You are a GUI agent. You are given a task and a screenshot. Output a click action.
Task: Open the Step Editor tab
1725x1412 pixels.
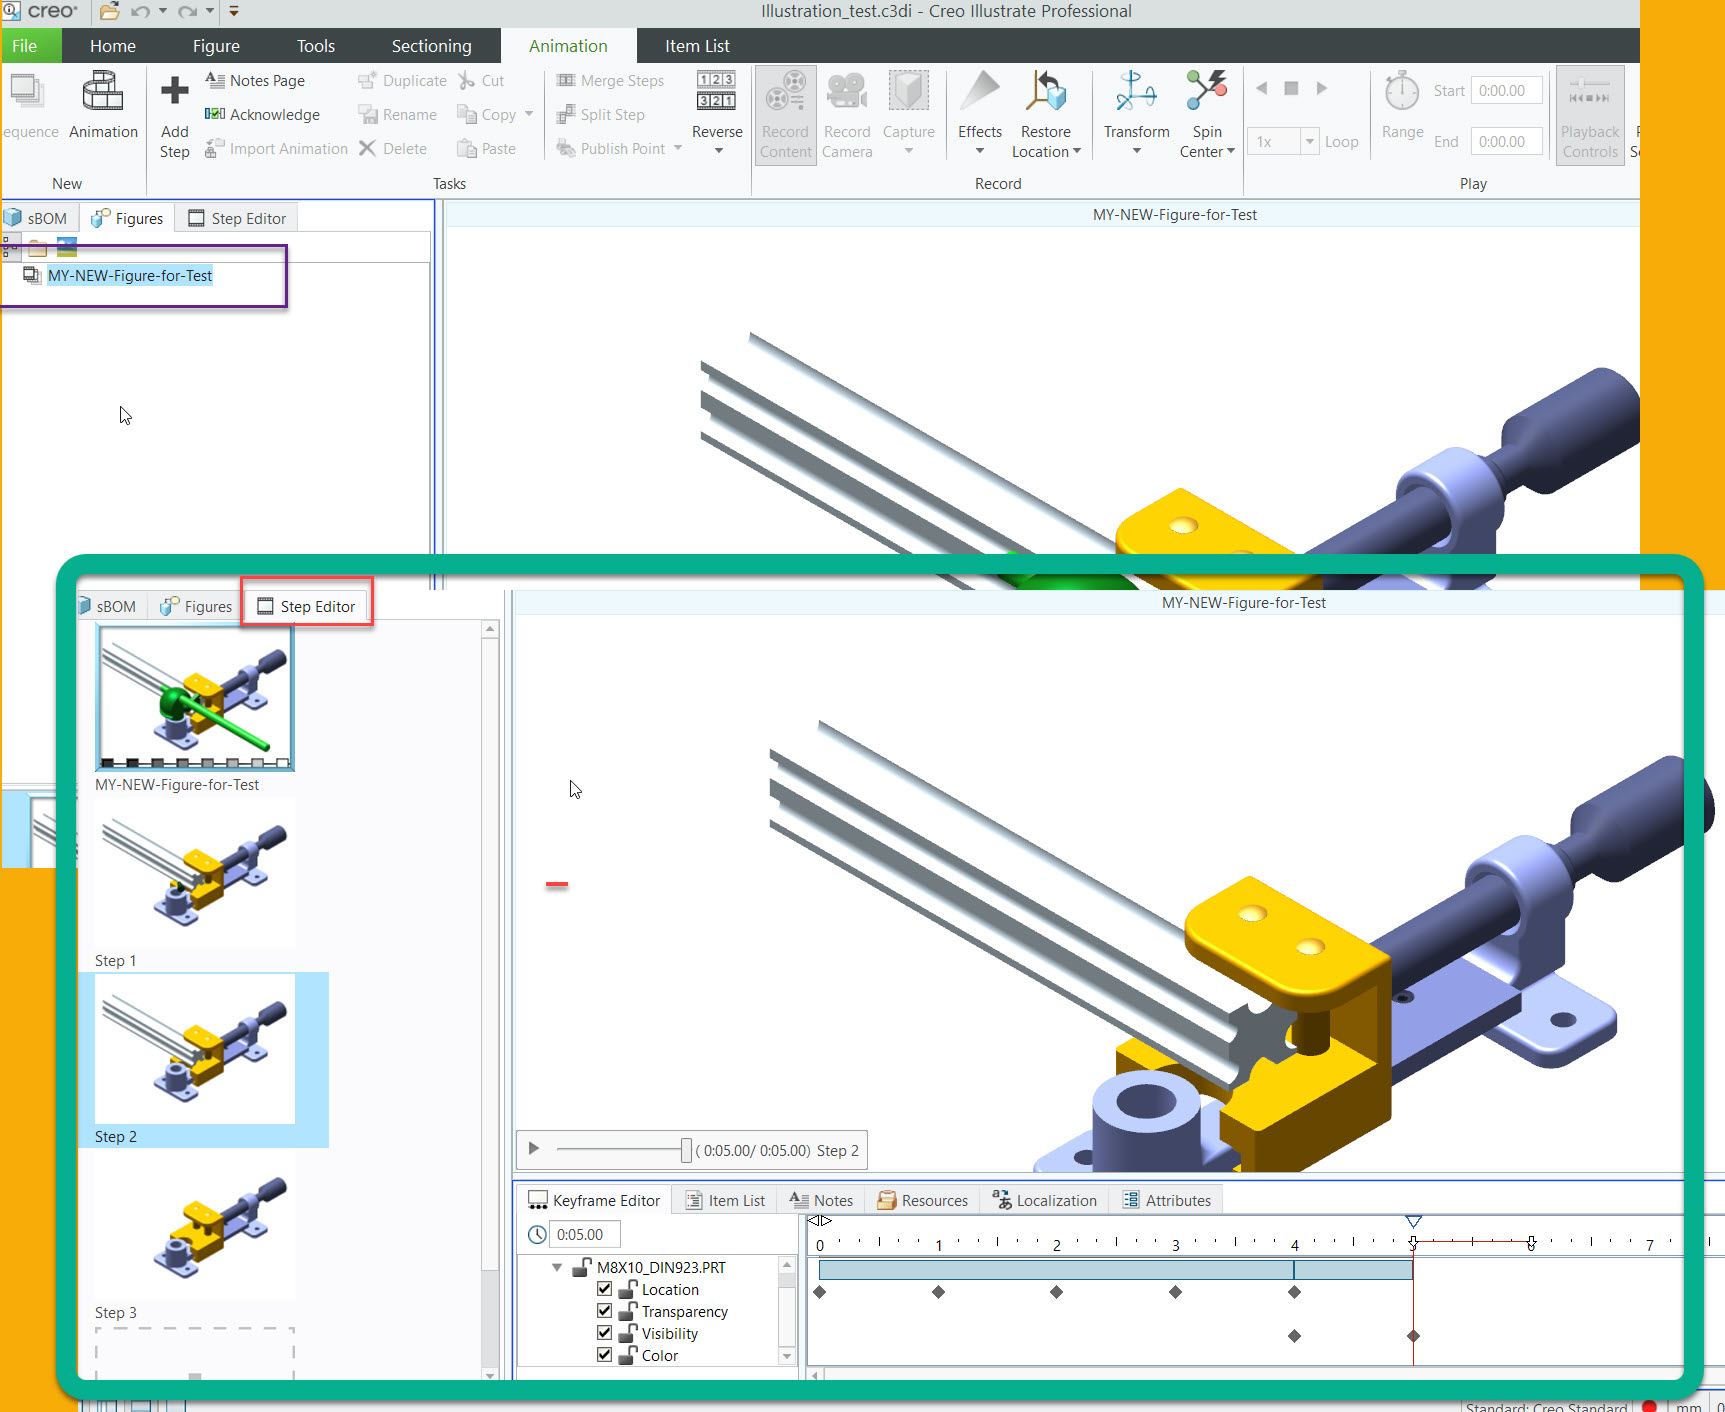tap(307, 606)
